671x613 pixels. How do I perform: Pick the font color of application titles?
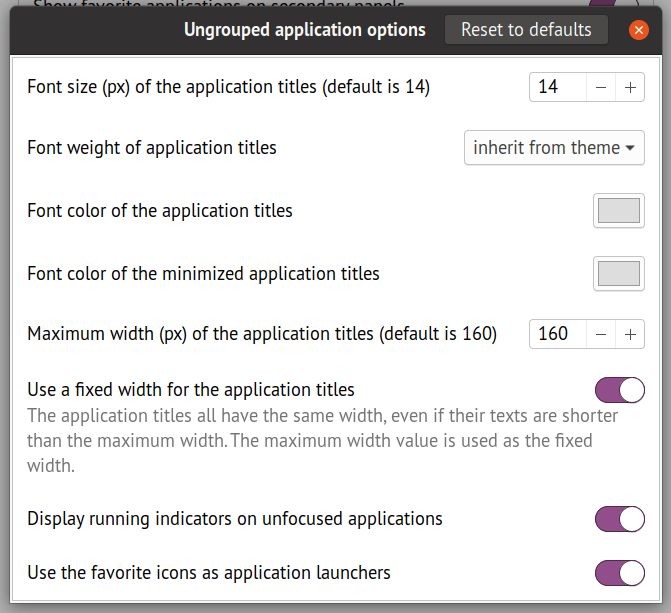point(619,211)
